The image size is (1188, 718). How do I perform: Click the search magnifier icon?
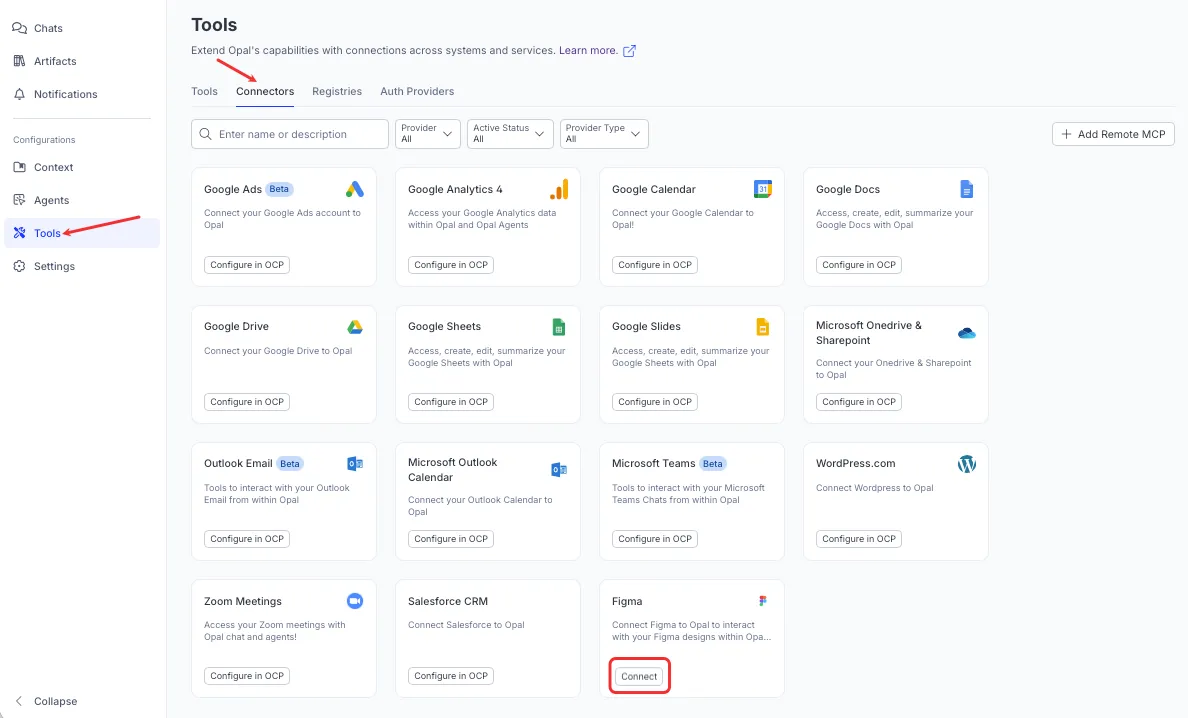point(205,134)
